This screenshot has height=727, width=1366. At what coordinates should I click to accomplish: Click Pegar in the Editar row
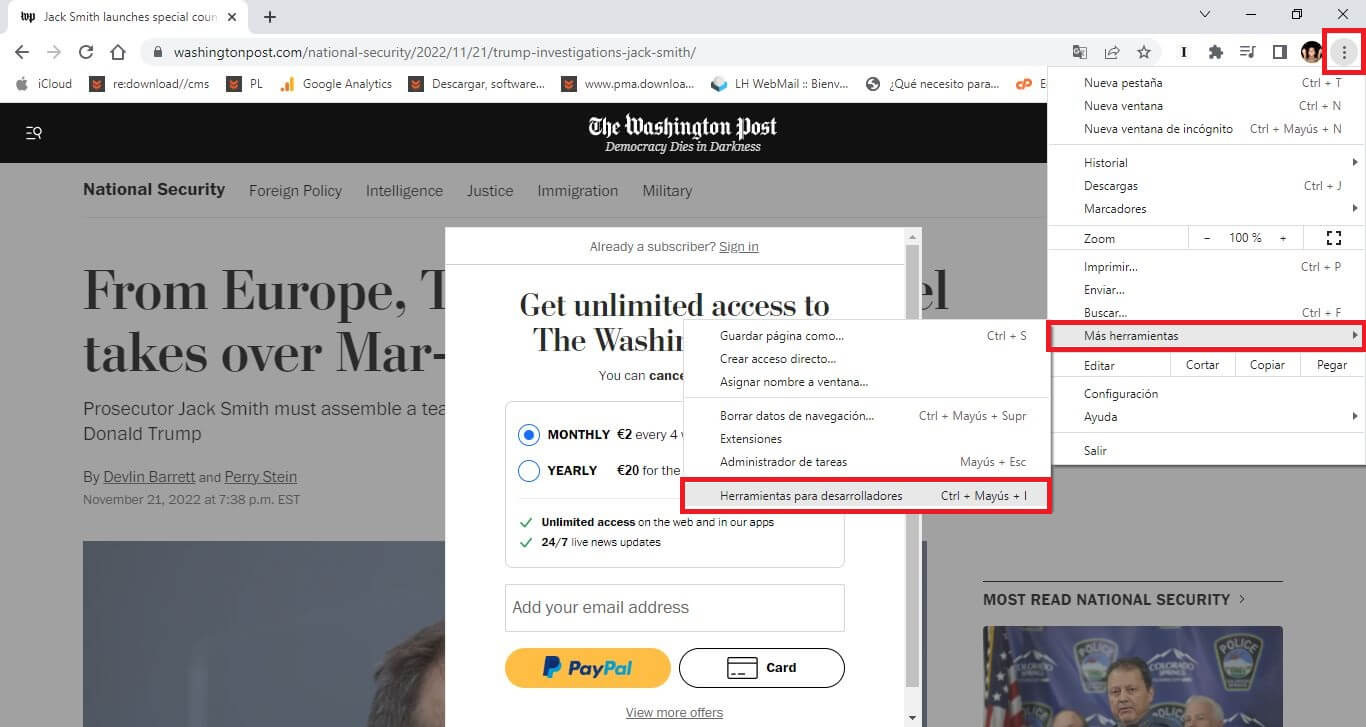point(1331,365)
